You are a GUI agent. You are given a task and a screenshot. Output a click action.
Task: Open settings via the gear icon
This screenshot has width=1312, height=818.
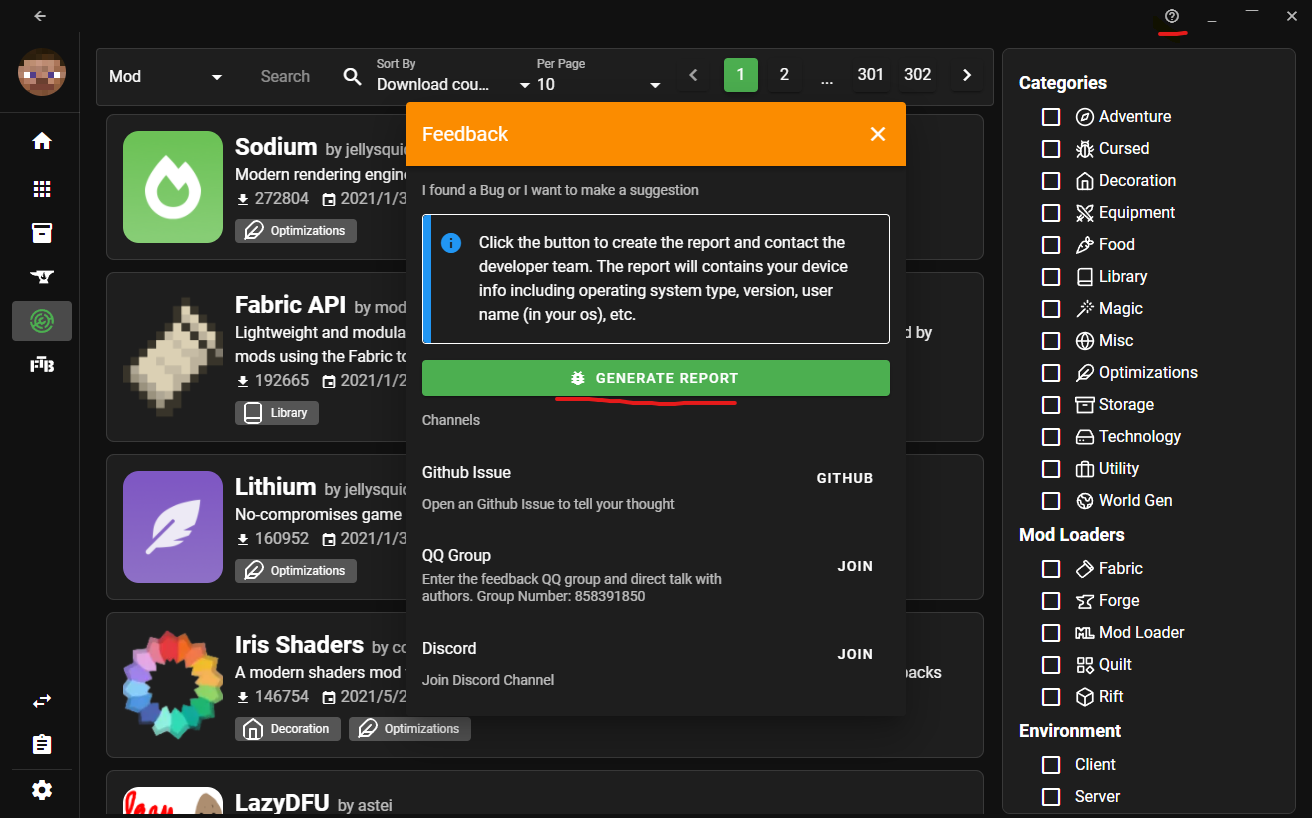click(x=41, y=790)
